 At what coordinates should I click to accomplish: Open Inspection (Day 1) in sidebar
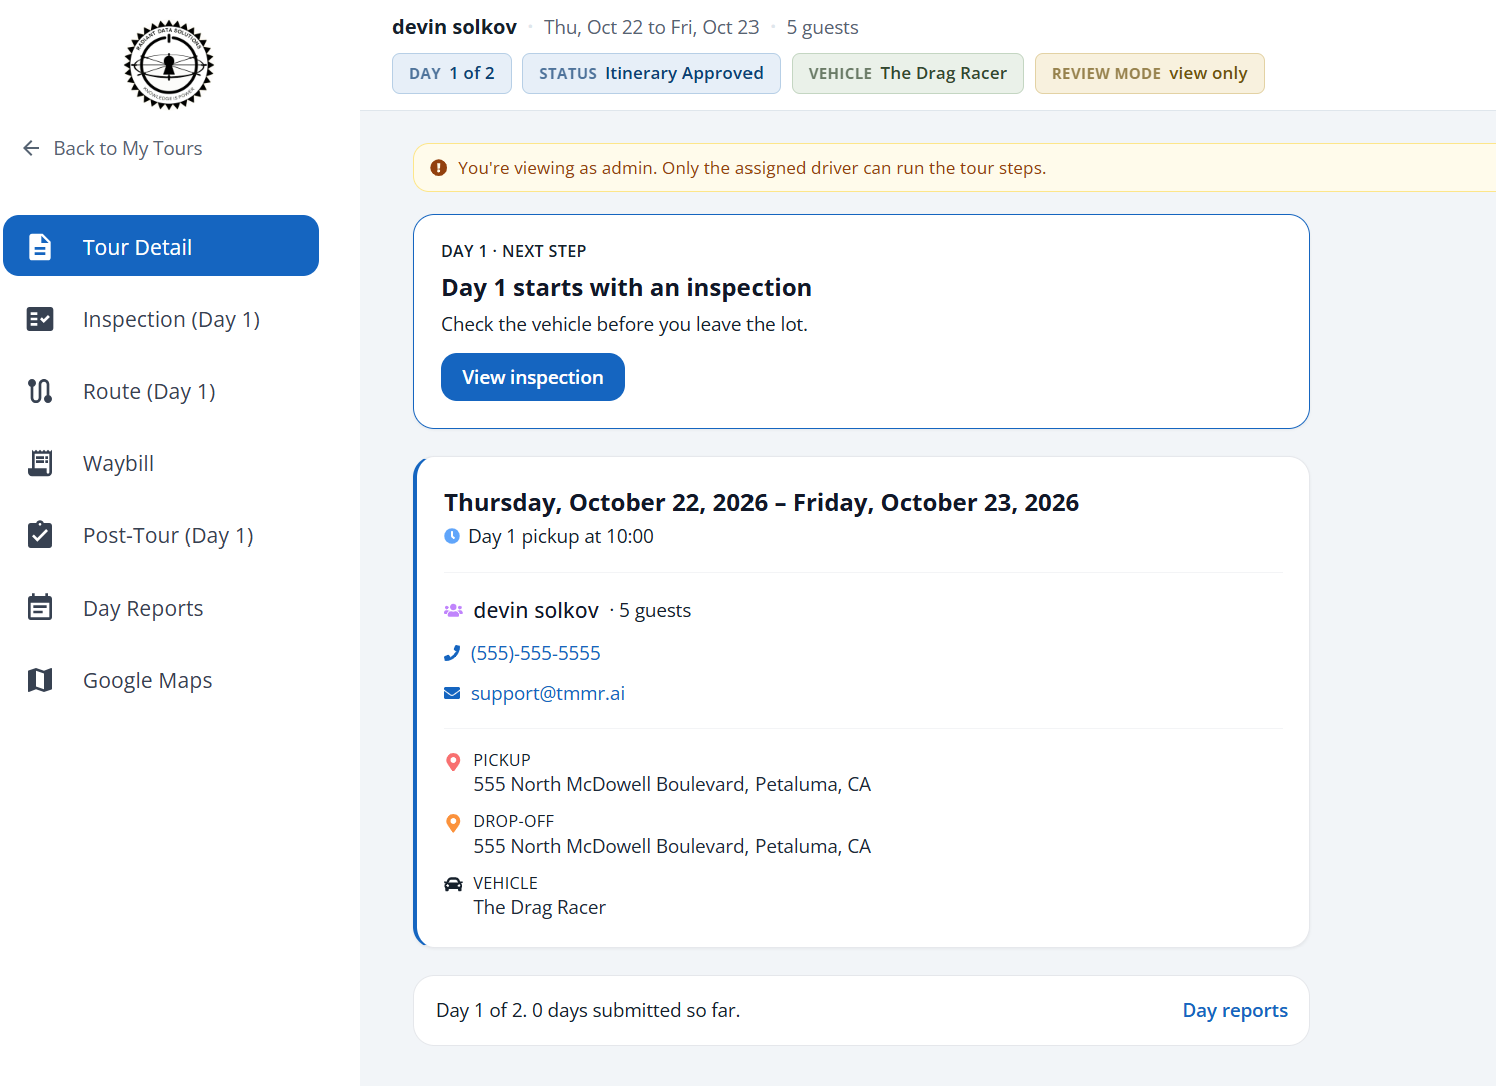(161, 319)
